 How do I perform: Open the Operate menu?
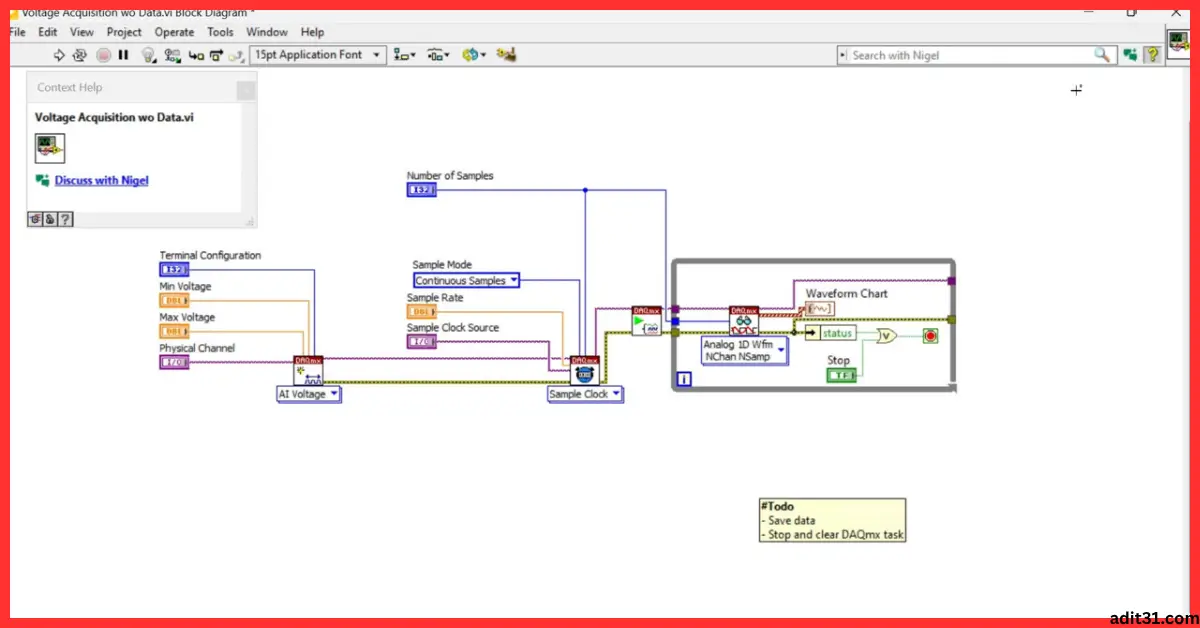point(174,32)
